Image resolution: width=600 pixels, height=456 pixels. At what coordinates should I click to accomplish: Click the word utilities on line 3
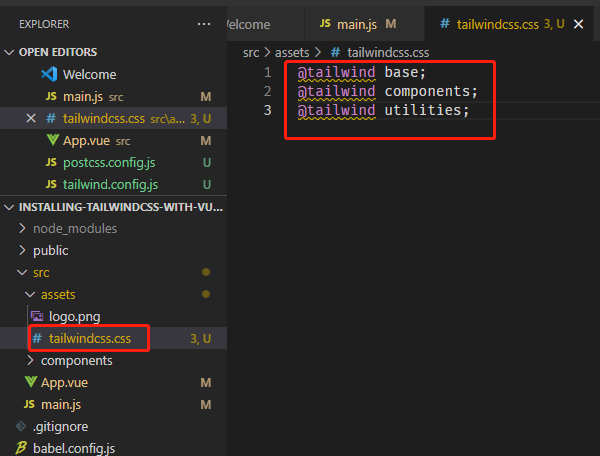(423, 110)
